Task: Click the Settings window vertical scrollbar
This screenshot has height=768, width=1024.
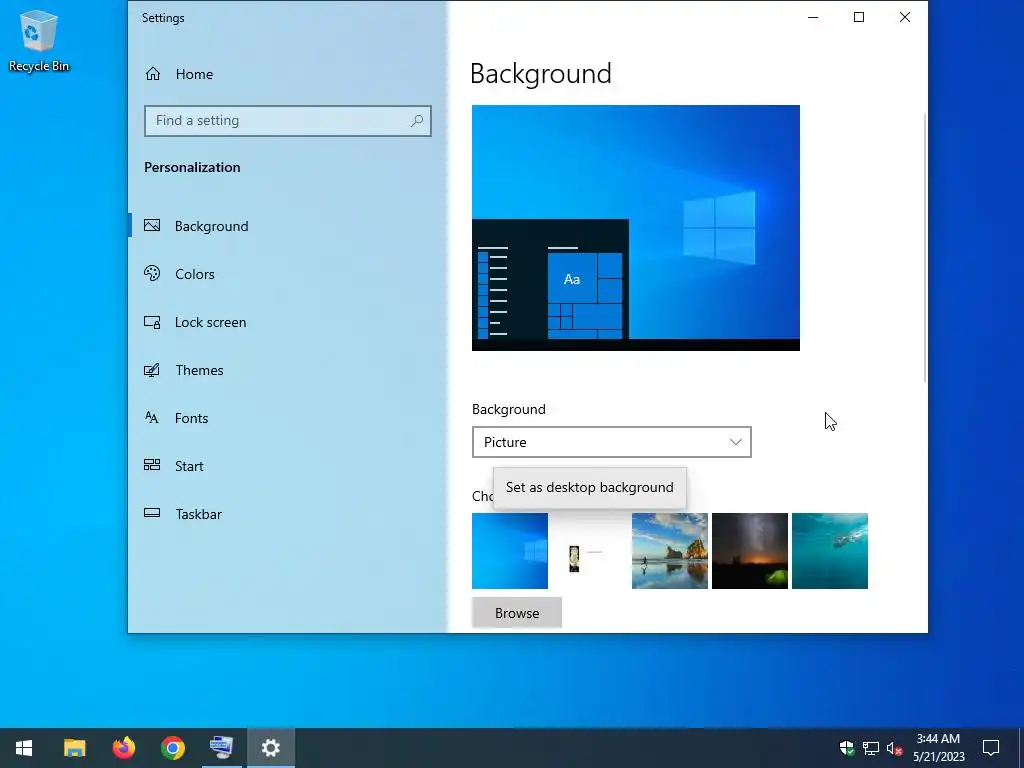Action: pos(925,248)
